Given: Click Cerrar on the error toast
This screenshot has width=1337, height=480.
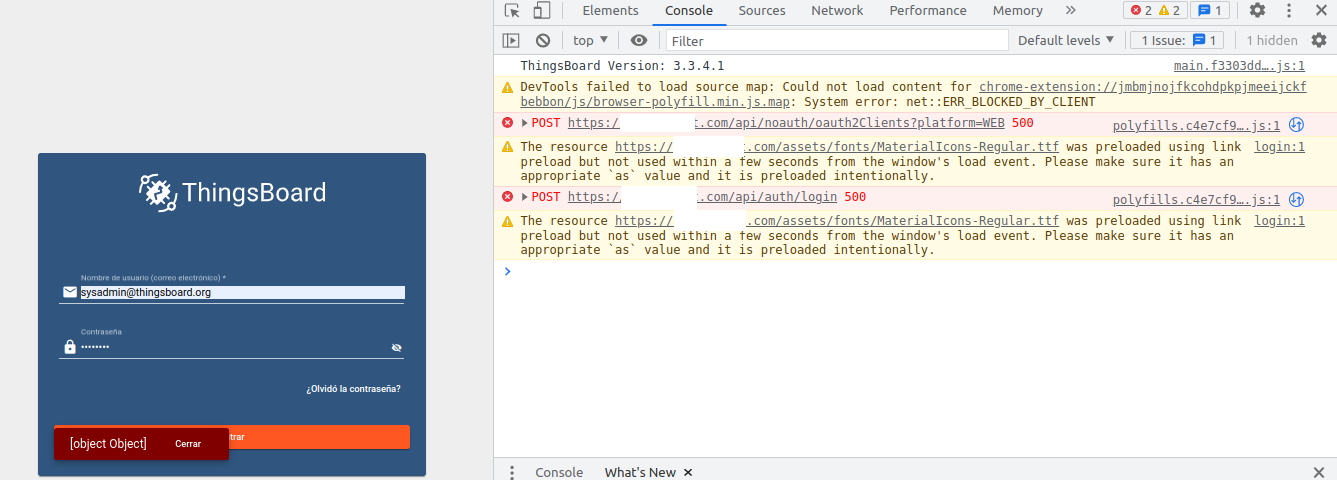Looking at the screenshot, I should (x=188, y=444).
